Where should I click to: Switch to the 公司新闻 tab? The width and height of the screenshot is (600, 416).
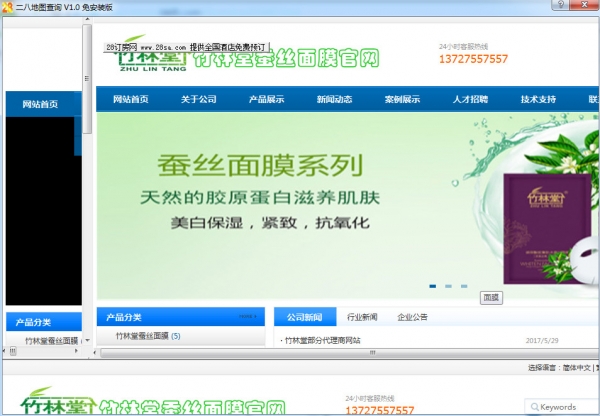(x=305, y=317)
